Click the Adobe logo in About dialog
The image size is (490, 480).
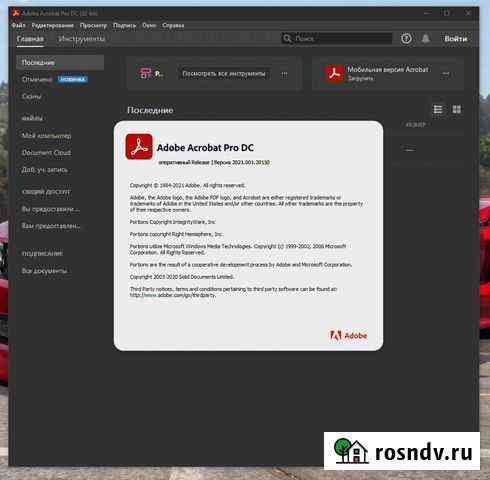pos(348,335)
